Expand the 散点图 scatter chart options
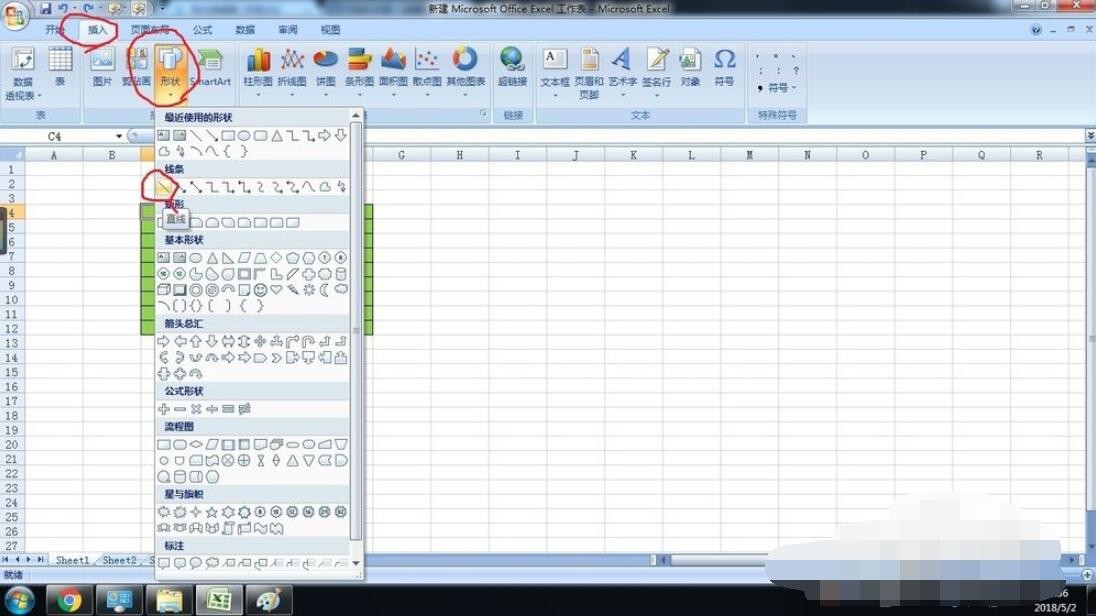Viewport: 1096px width, 616px height. tap(427, 72)
